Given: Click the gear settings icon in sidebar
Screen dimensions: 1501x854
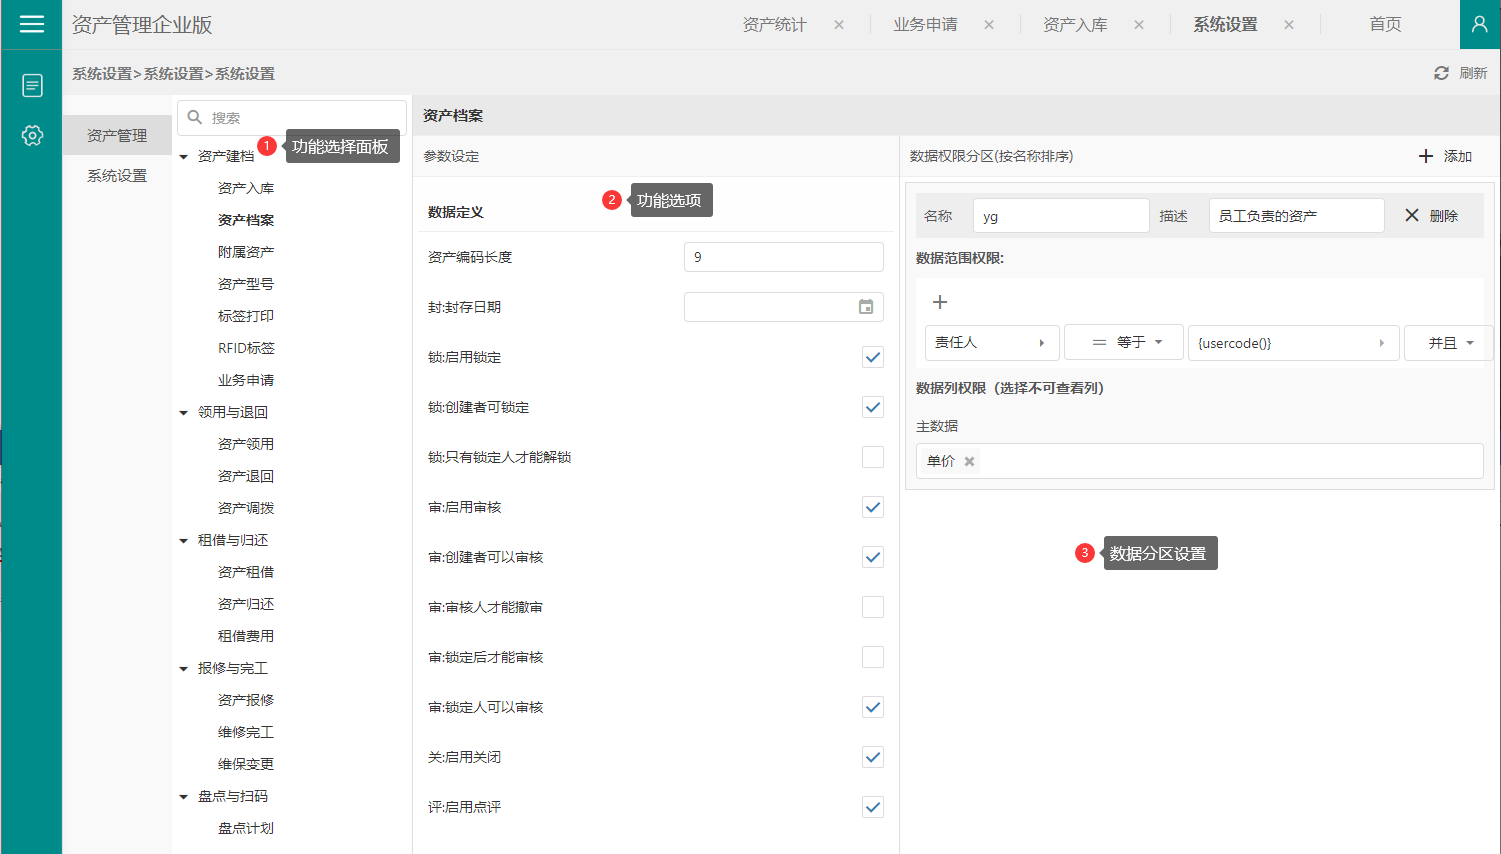Looking at the screenshot, I should [32, 135].
